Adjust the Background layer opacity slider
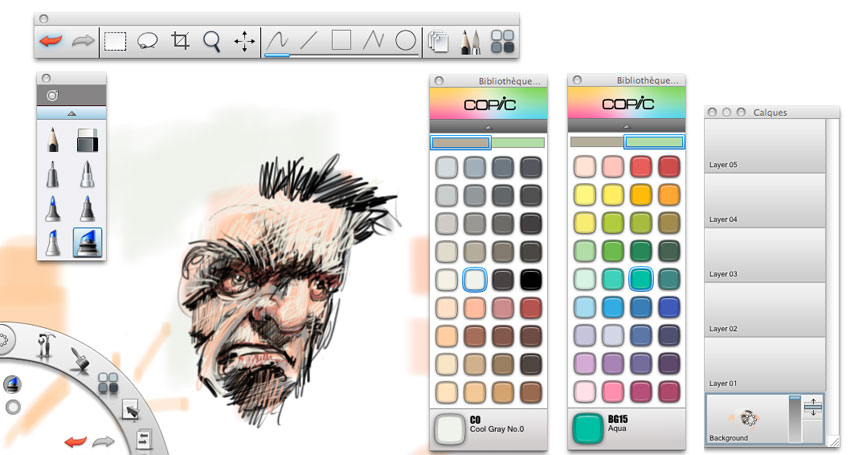 (795, 418)
